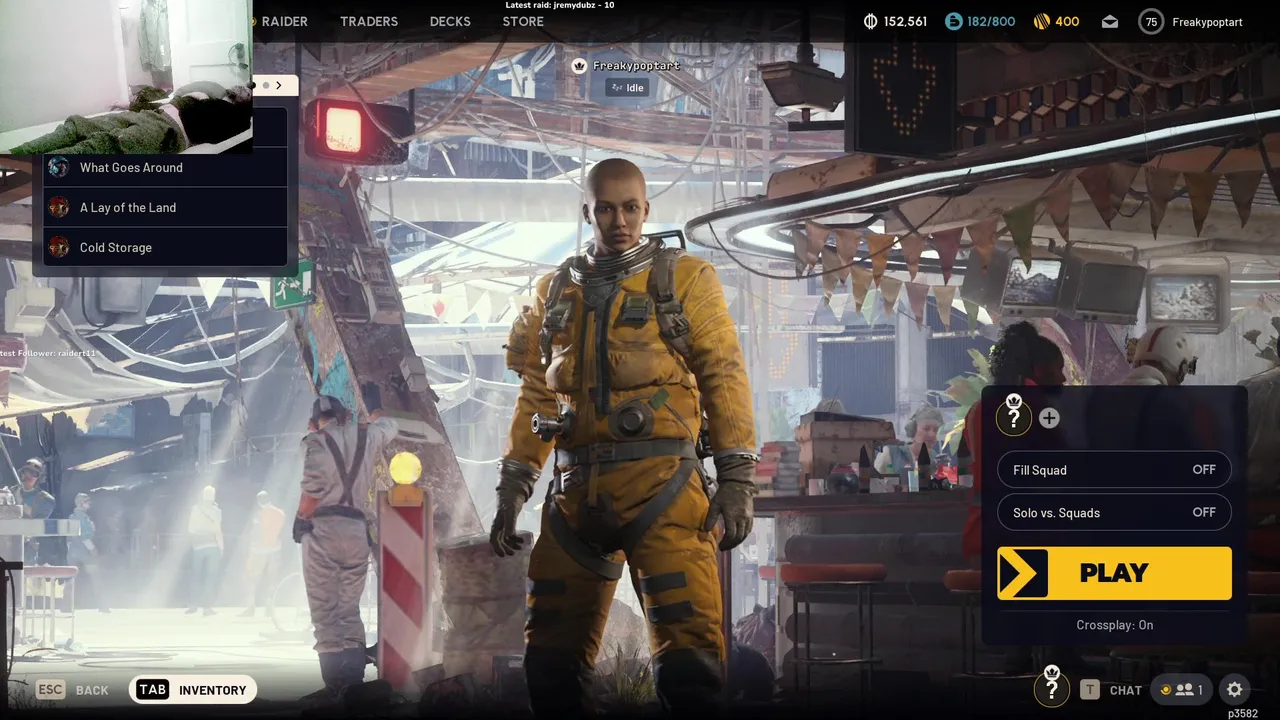Open Inventory with the TAB button

(193, 690)
